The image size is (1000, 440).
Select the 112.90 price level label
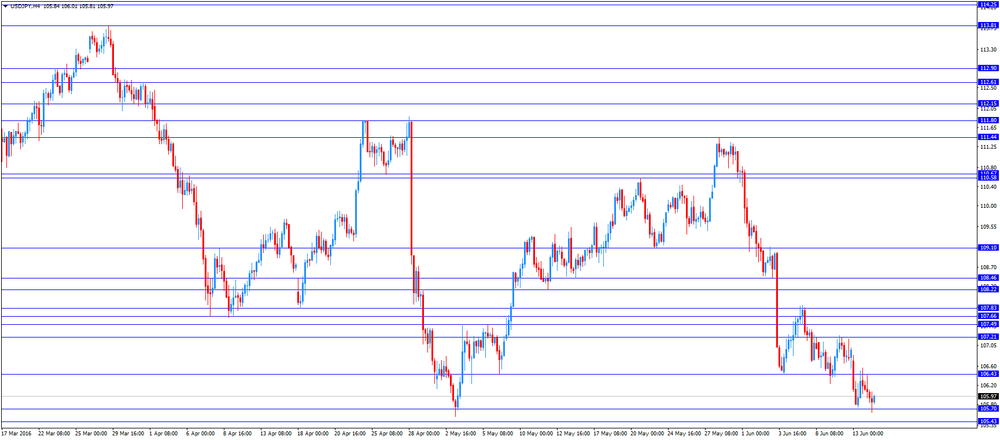click(x=989, y=68)
